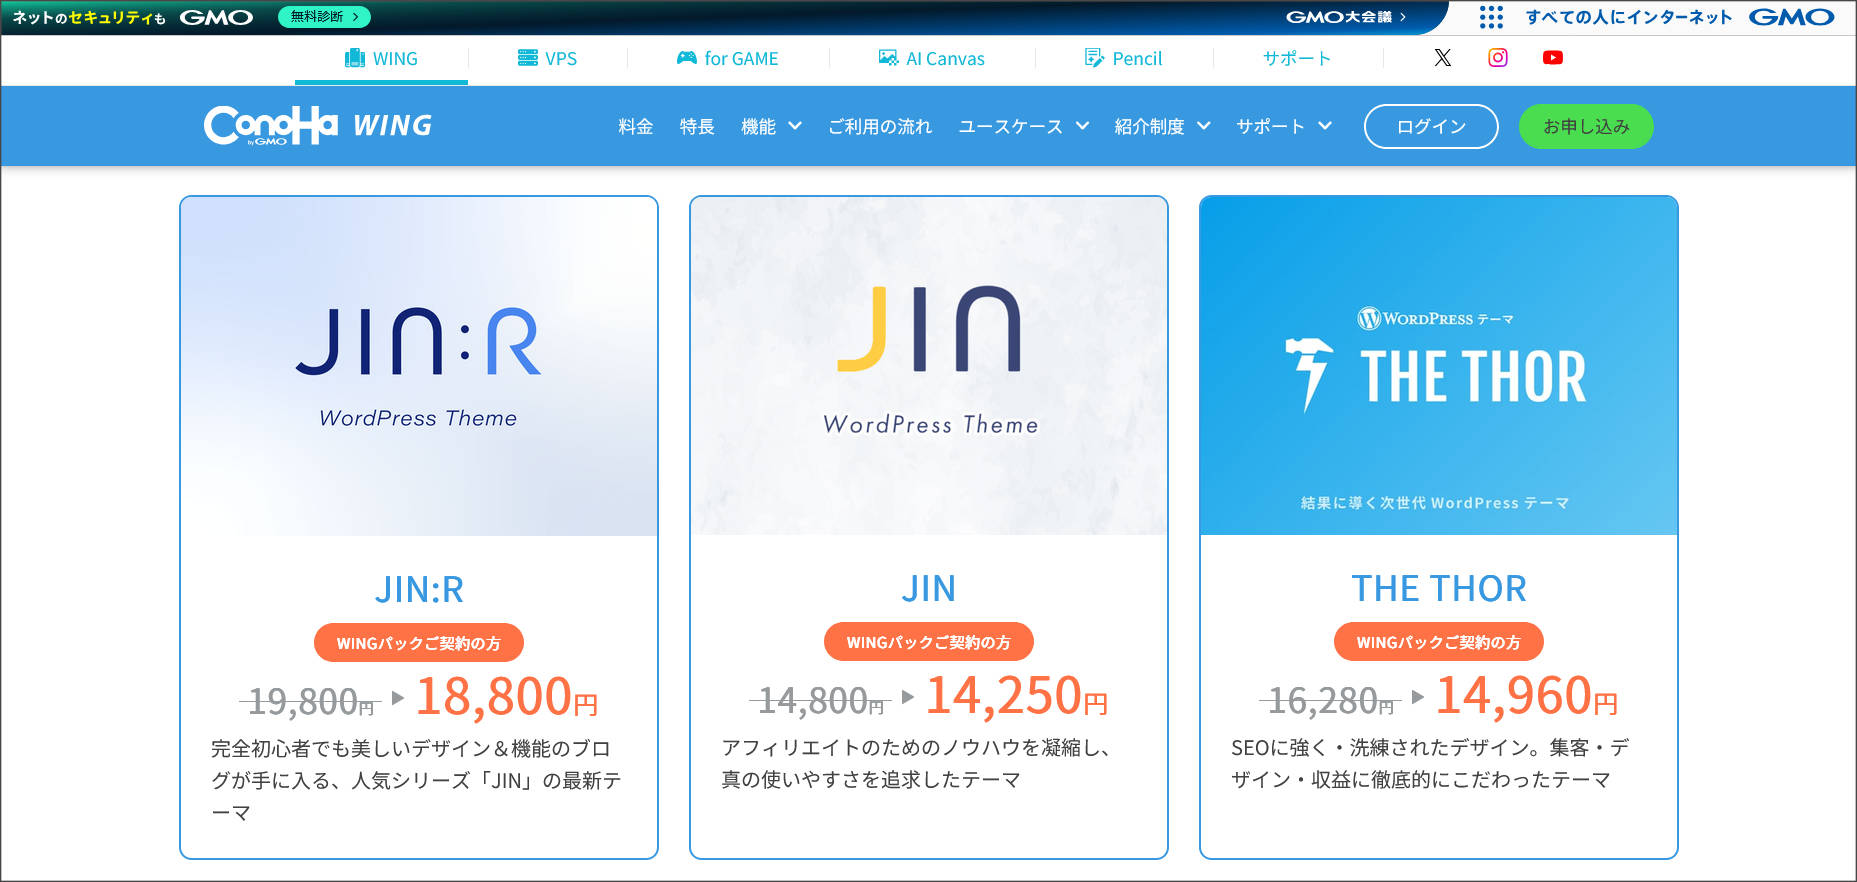The image size is (1857, 882).
Task: Click the struck-through 14,800円 price
Action: (x=820, y=701)
